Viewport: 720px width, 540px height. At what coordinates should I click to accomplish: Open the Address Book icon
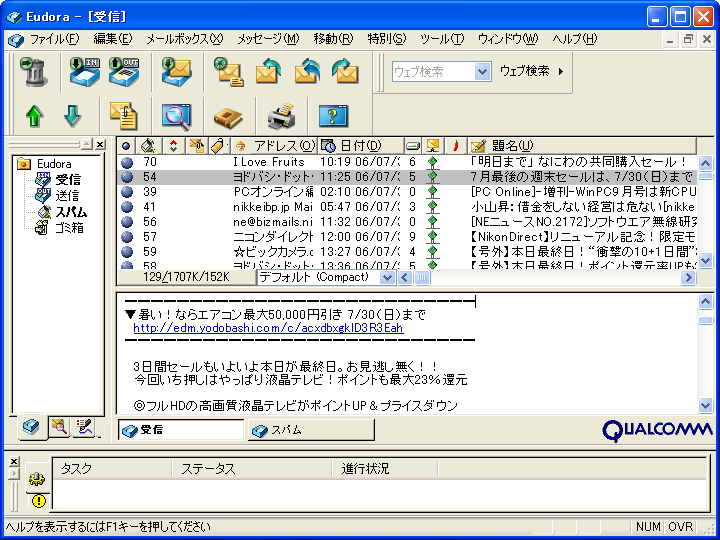pos(228,118)
